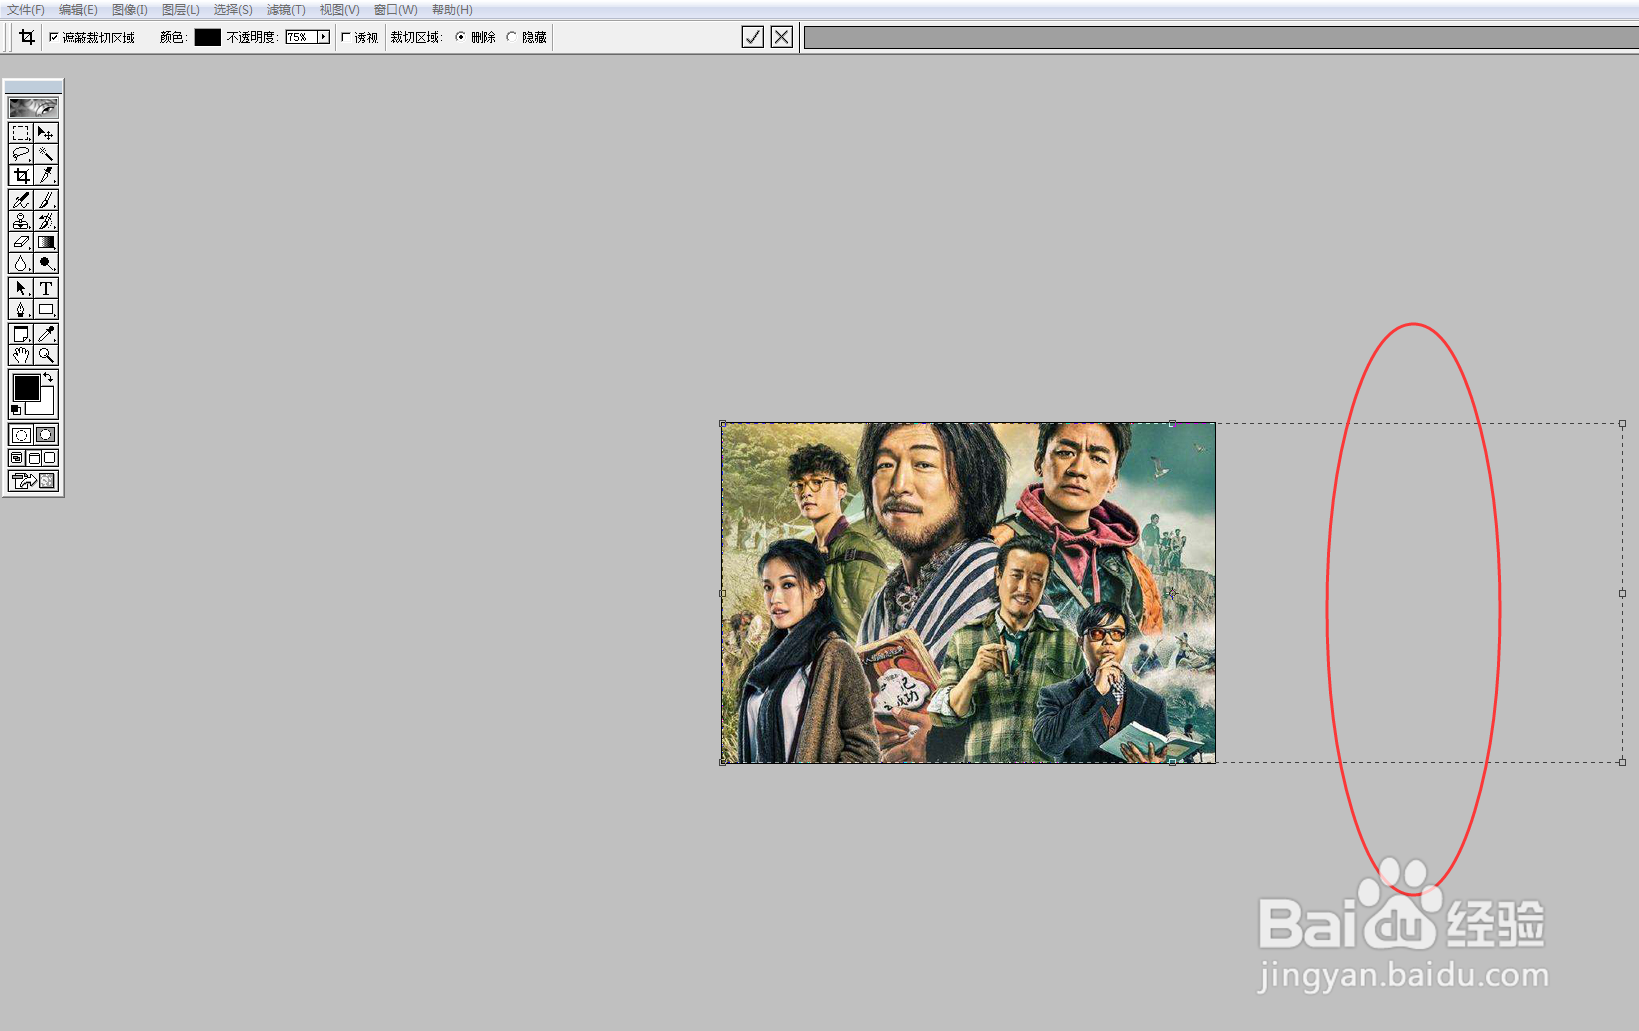The image size is (1639, 1031).
Task: Select the Eyedropper tool
Action: pos(46,334)
